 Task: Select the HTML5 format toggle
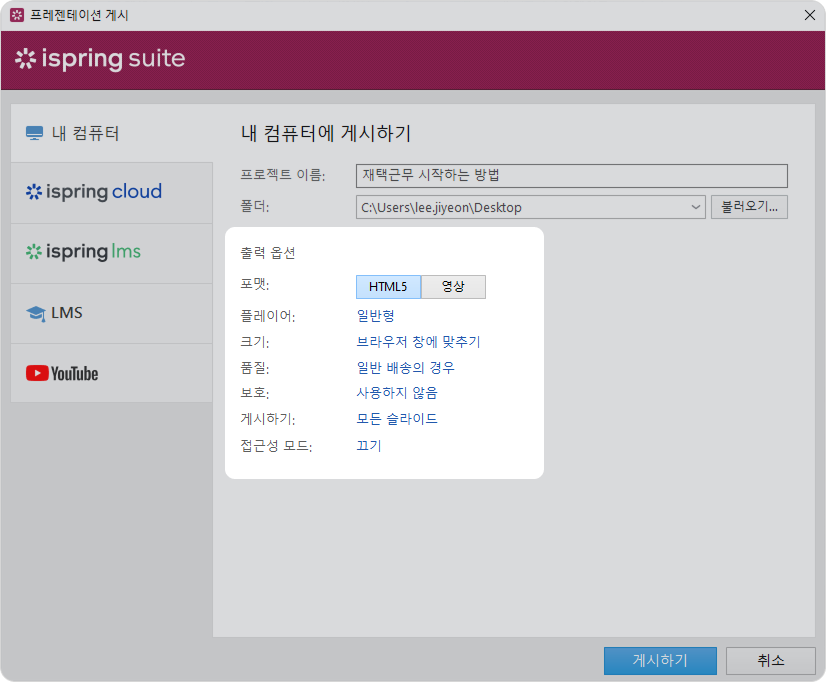388,287
